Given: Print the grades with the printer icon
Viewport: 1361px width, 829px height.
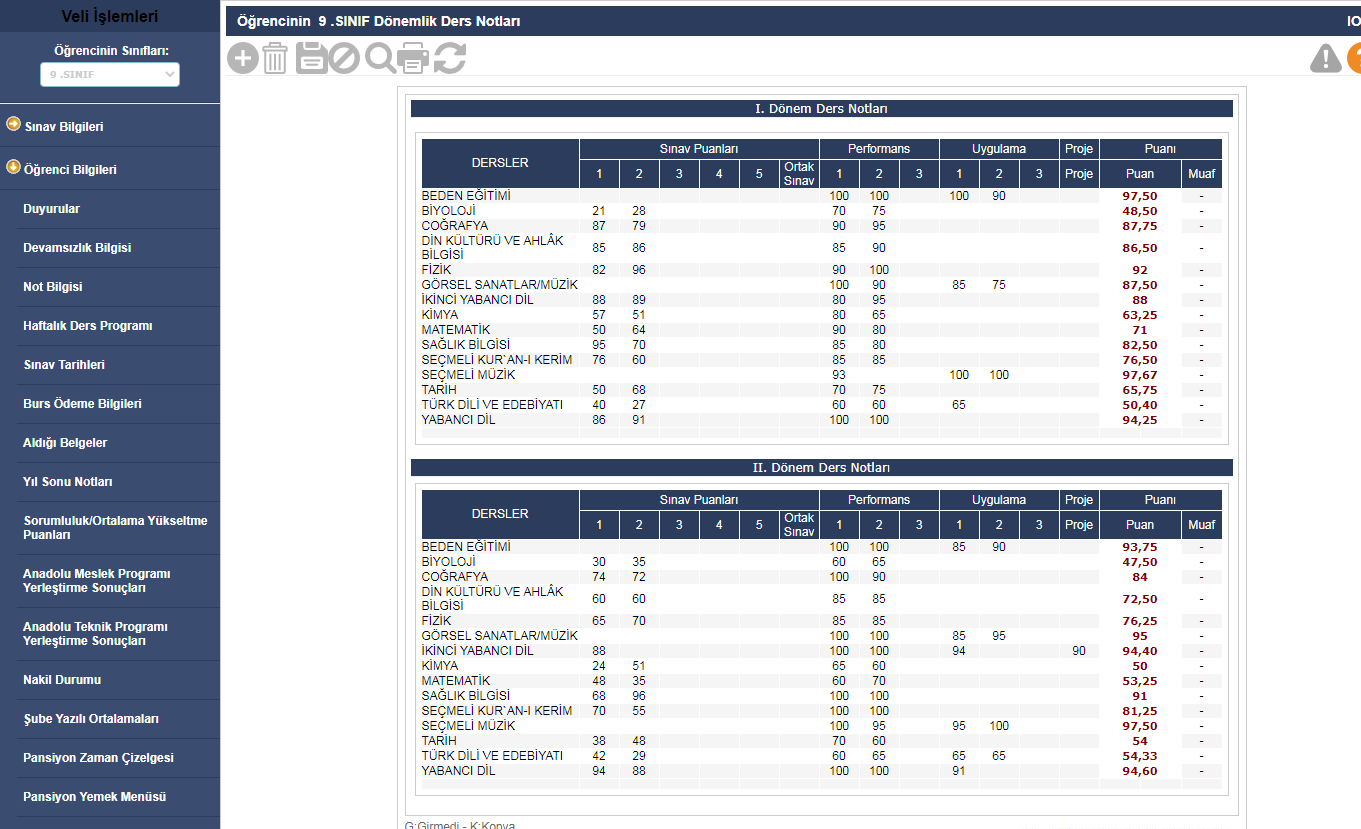Looking at the screenshot, I should [x=413, y=58].
